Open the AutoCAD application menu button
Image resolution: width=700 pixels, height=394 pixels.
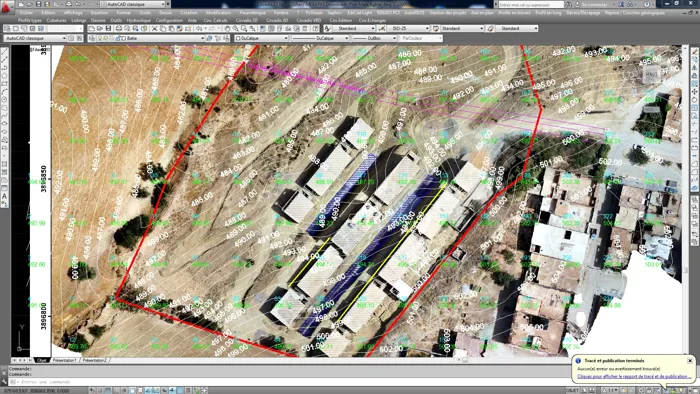pos(6,6)
